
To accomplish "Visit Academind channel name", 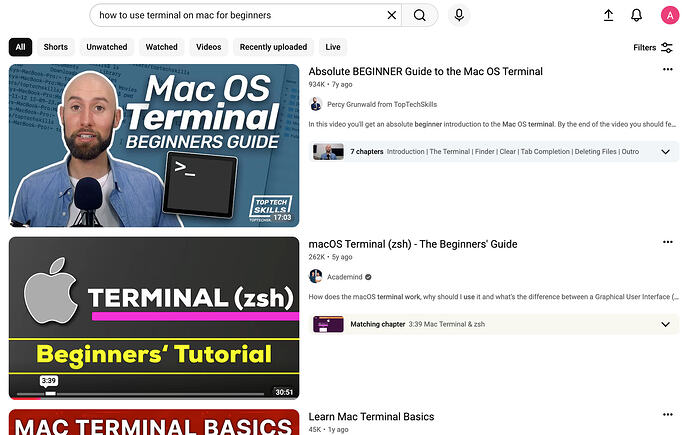I will (x=345, y=277).
